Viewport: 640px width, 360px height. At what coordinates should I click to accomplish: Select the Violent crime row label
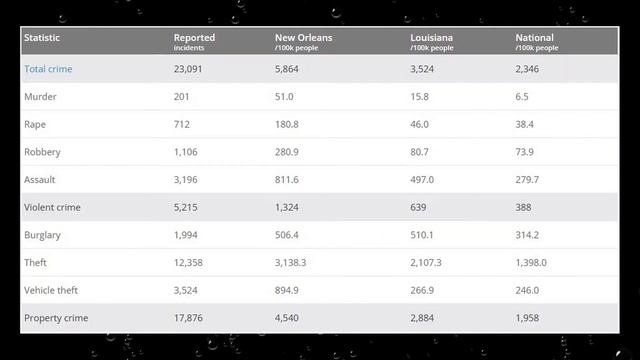[52, 207]
